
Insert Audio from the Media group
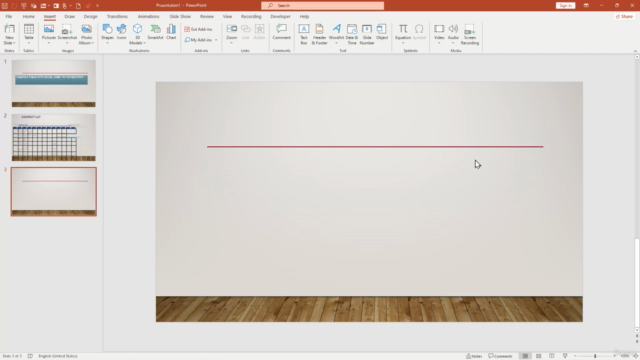(x=453, y=34)
